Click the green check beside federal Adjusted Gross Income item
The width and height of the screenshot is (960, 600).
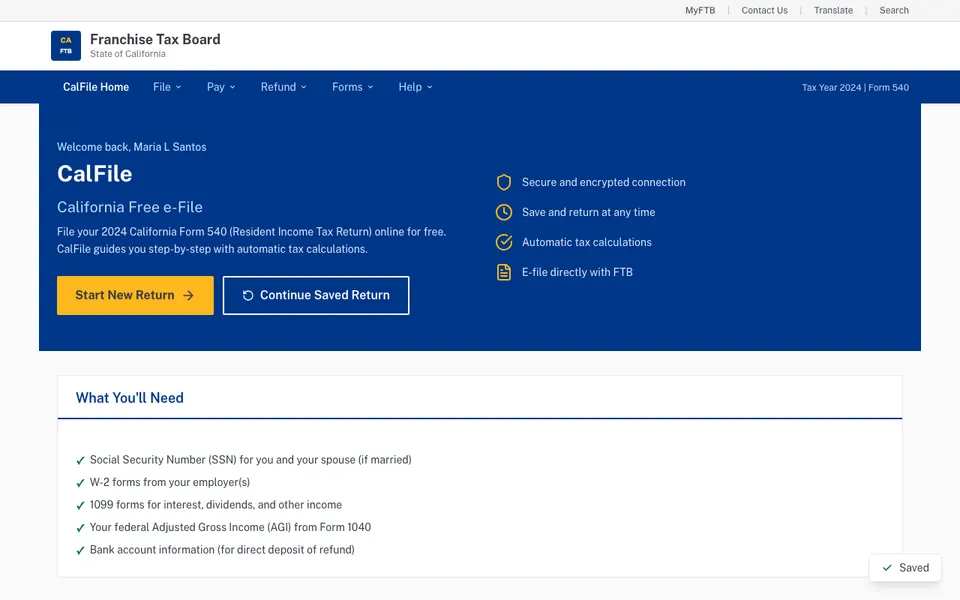pos(80,528)
